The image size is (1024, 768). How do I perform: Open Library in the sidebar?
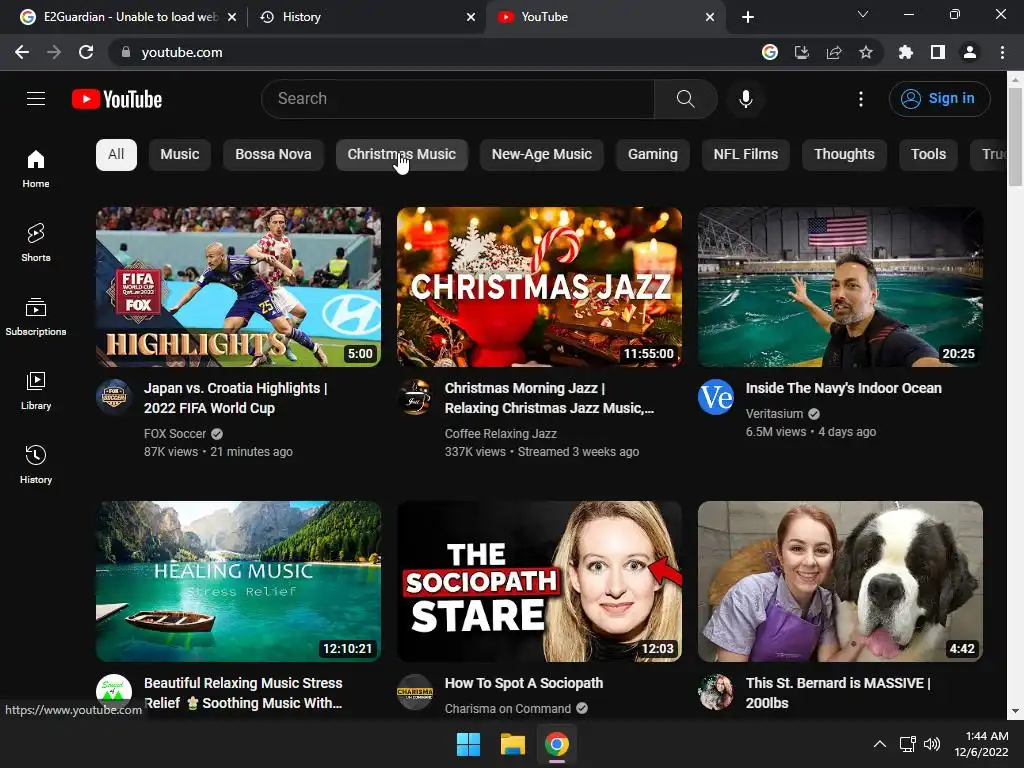point(36,391)
